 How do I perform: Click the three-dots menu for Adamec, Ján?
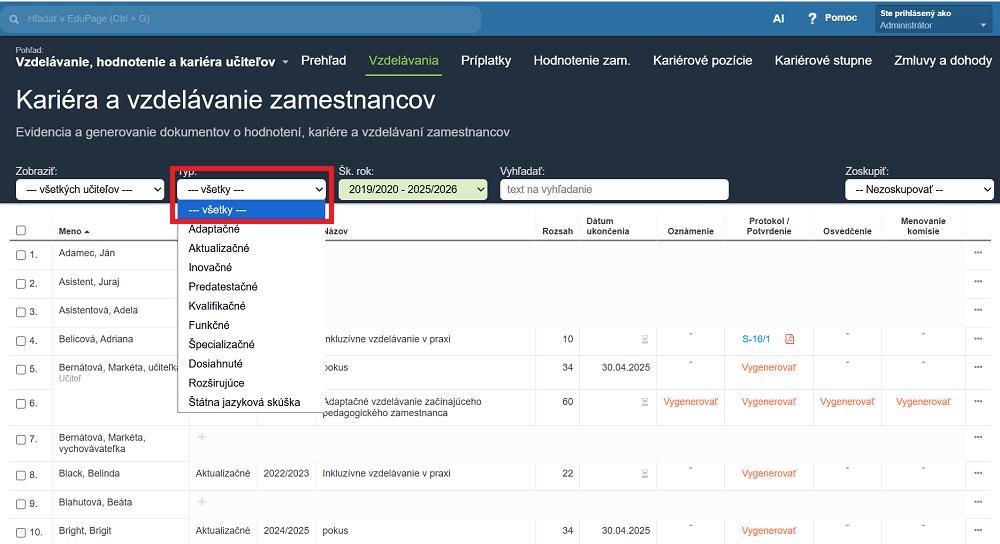tap(978, 253)
